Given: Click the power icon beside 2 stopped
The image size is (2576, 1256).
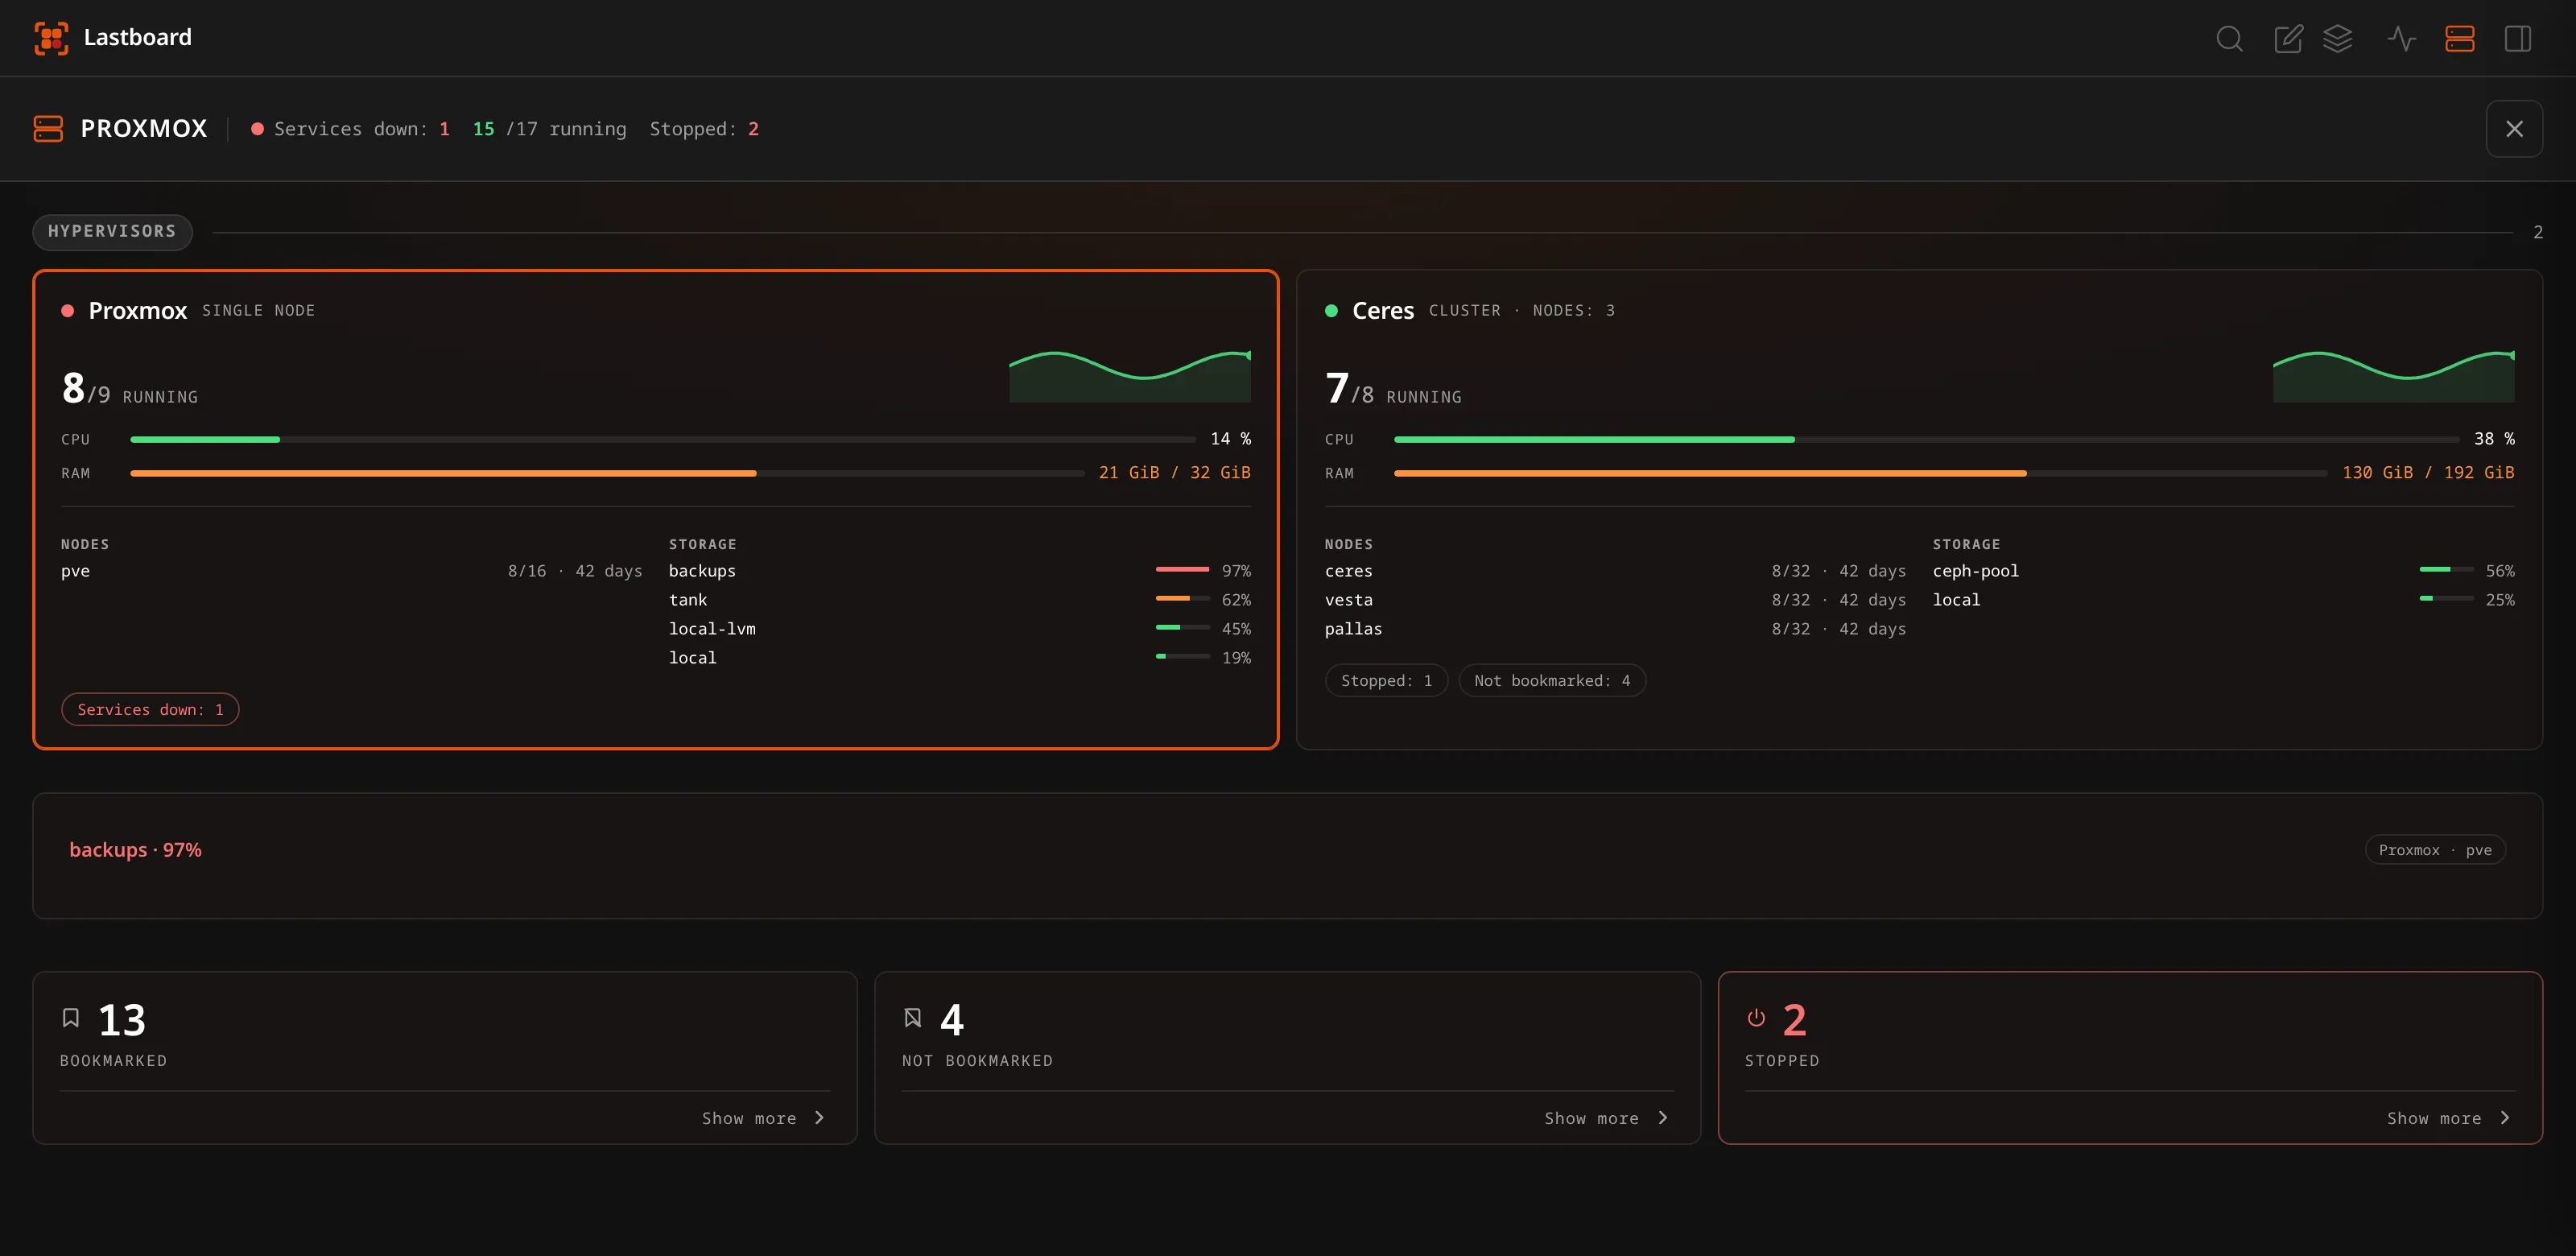Looking at the screenshot, I should pyautogui.click(x=1756, y=1018).
